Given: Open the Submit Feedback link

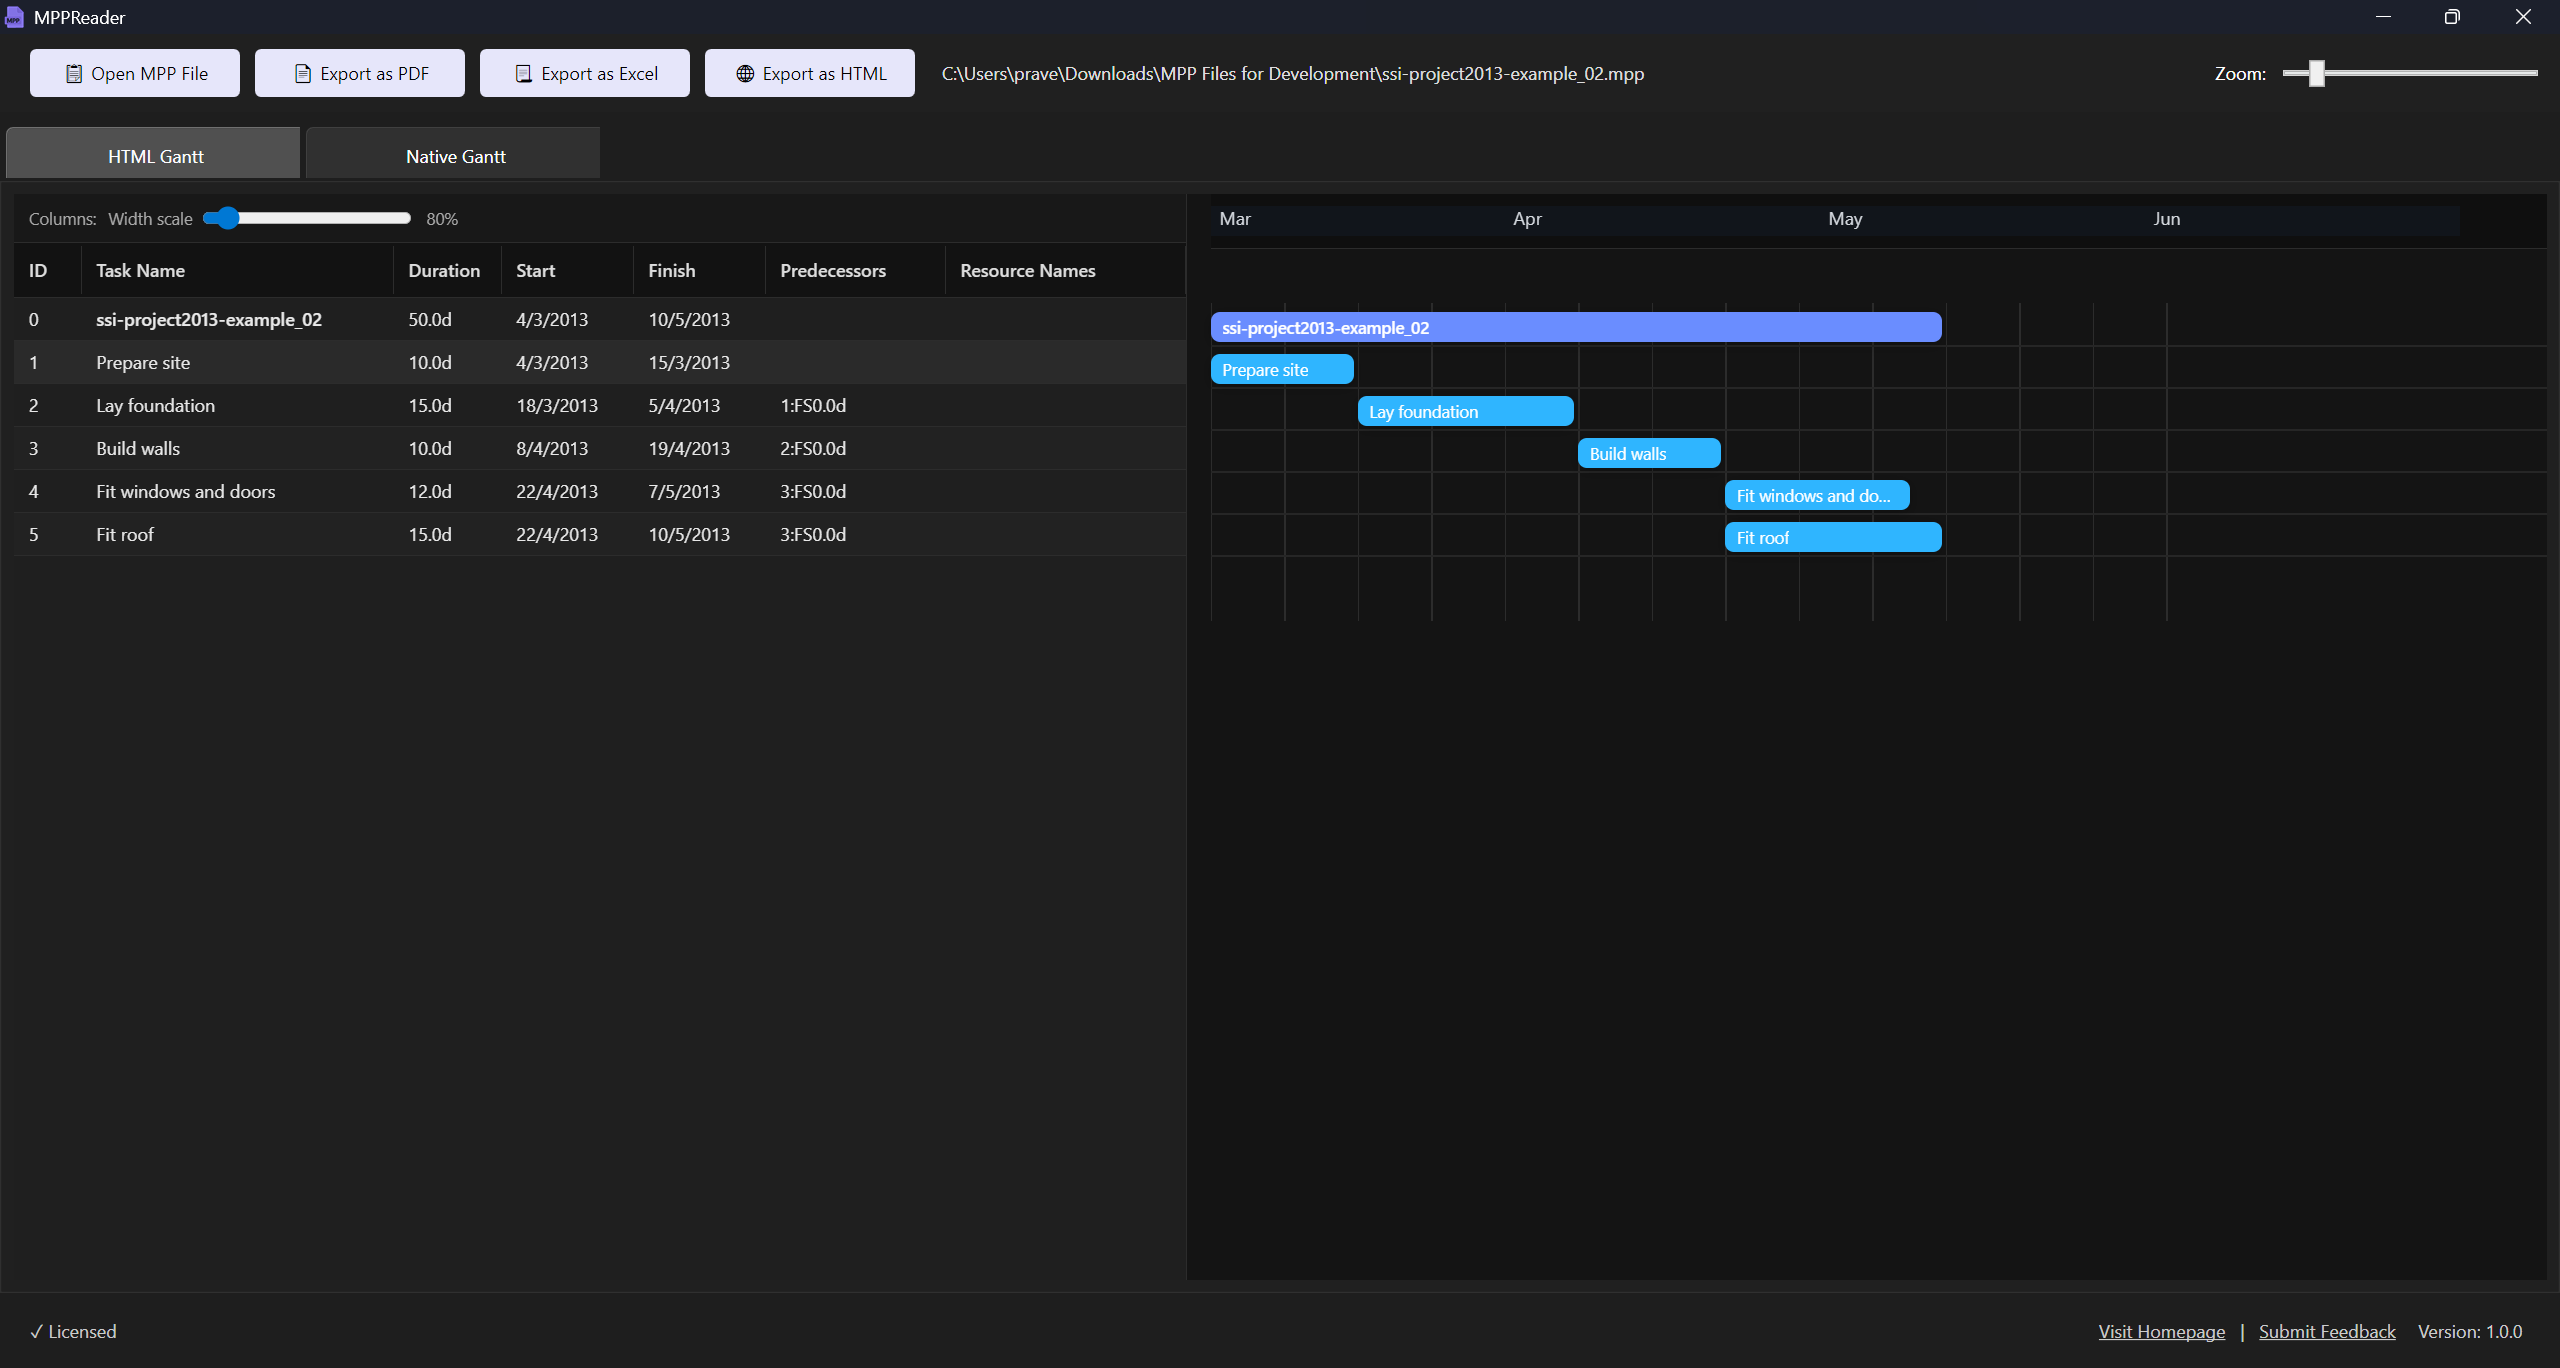Looking at the screenshot, I should 2327,1332.
